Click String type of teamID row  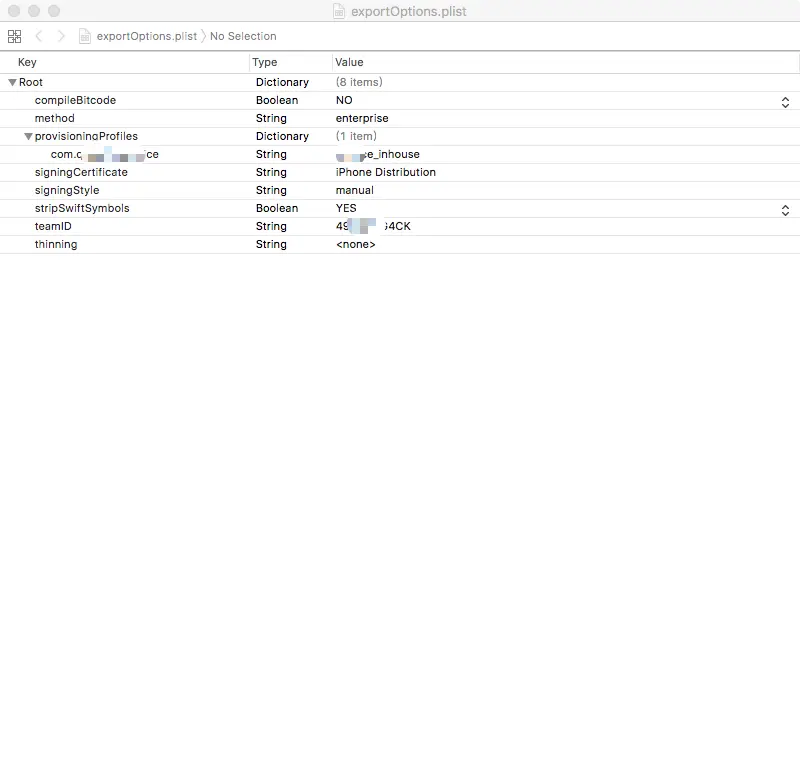(271, 226)
